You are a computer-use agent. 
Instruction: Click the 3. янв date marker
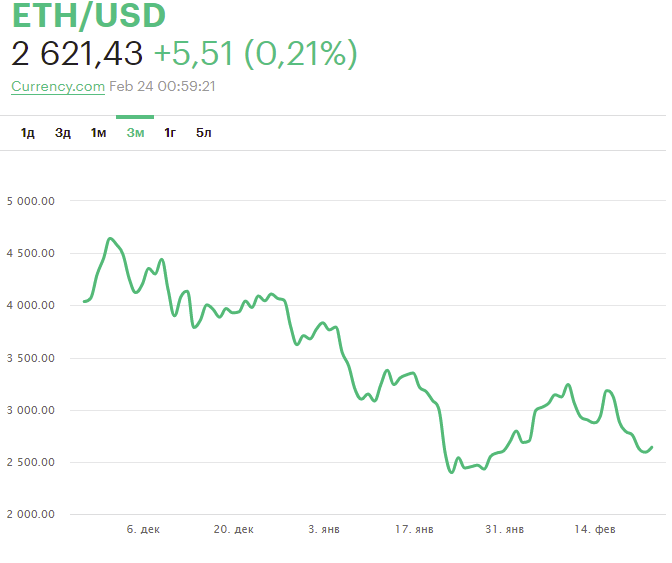pyautogui.click(x=324, y=529)
